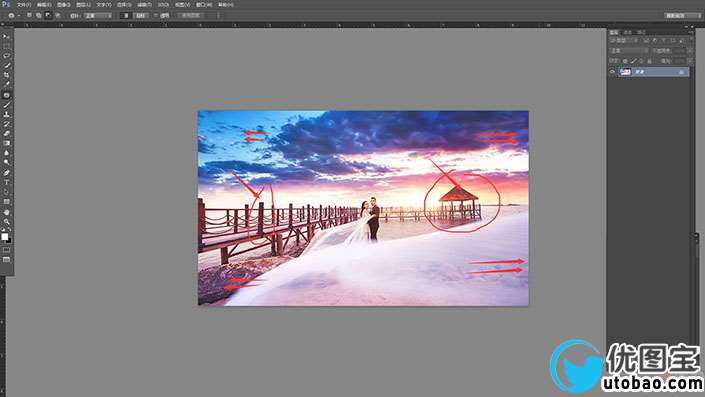Screen dimensions: 705x397
Task: Toggle the transparent checkbox in options bar
Action: pyautogui.click(x=156, y=15)
